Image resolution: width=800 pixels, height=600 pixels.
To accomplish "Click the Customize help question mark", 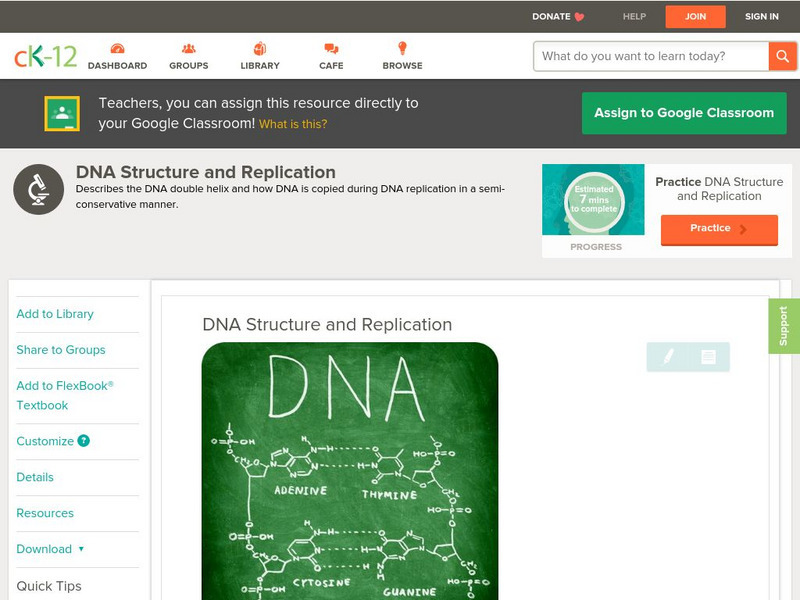I will point(84,441).
